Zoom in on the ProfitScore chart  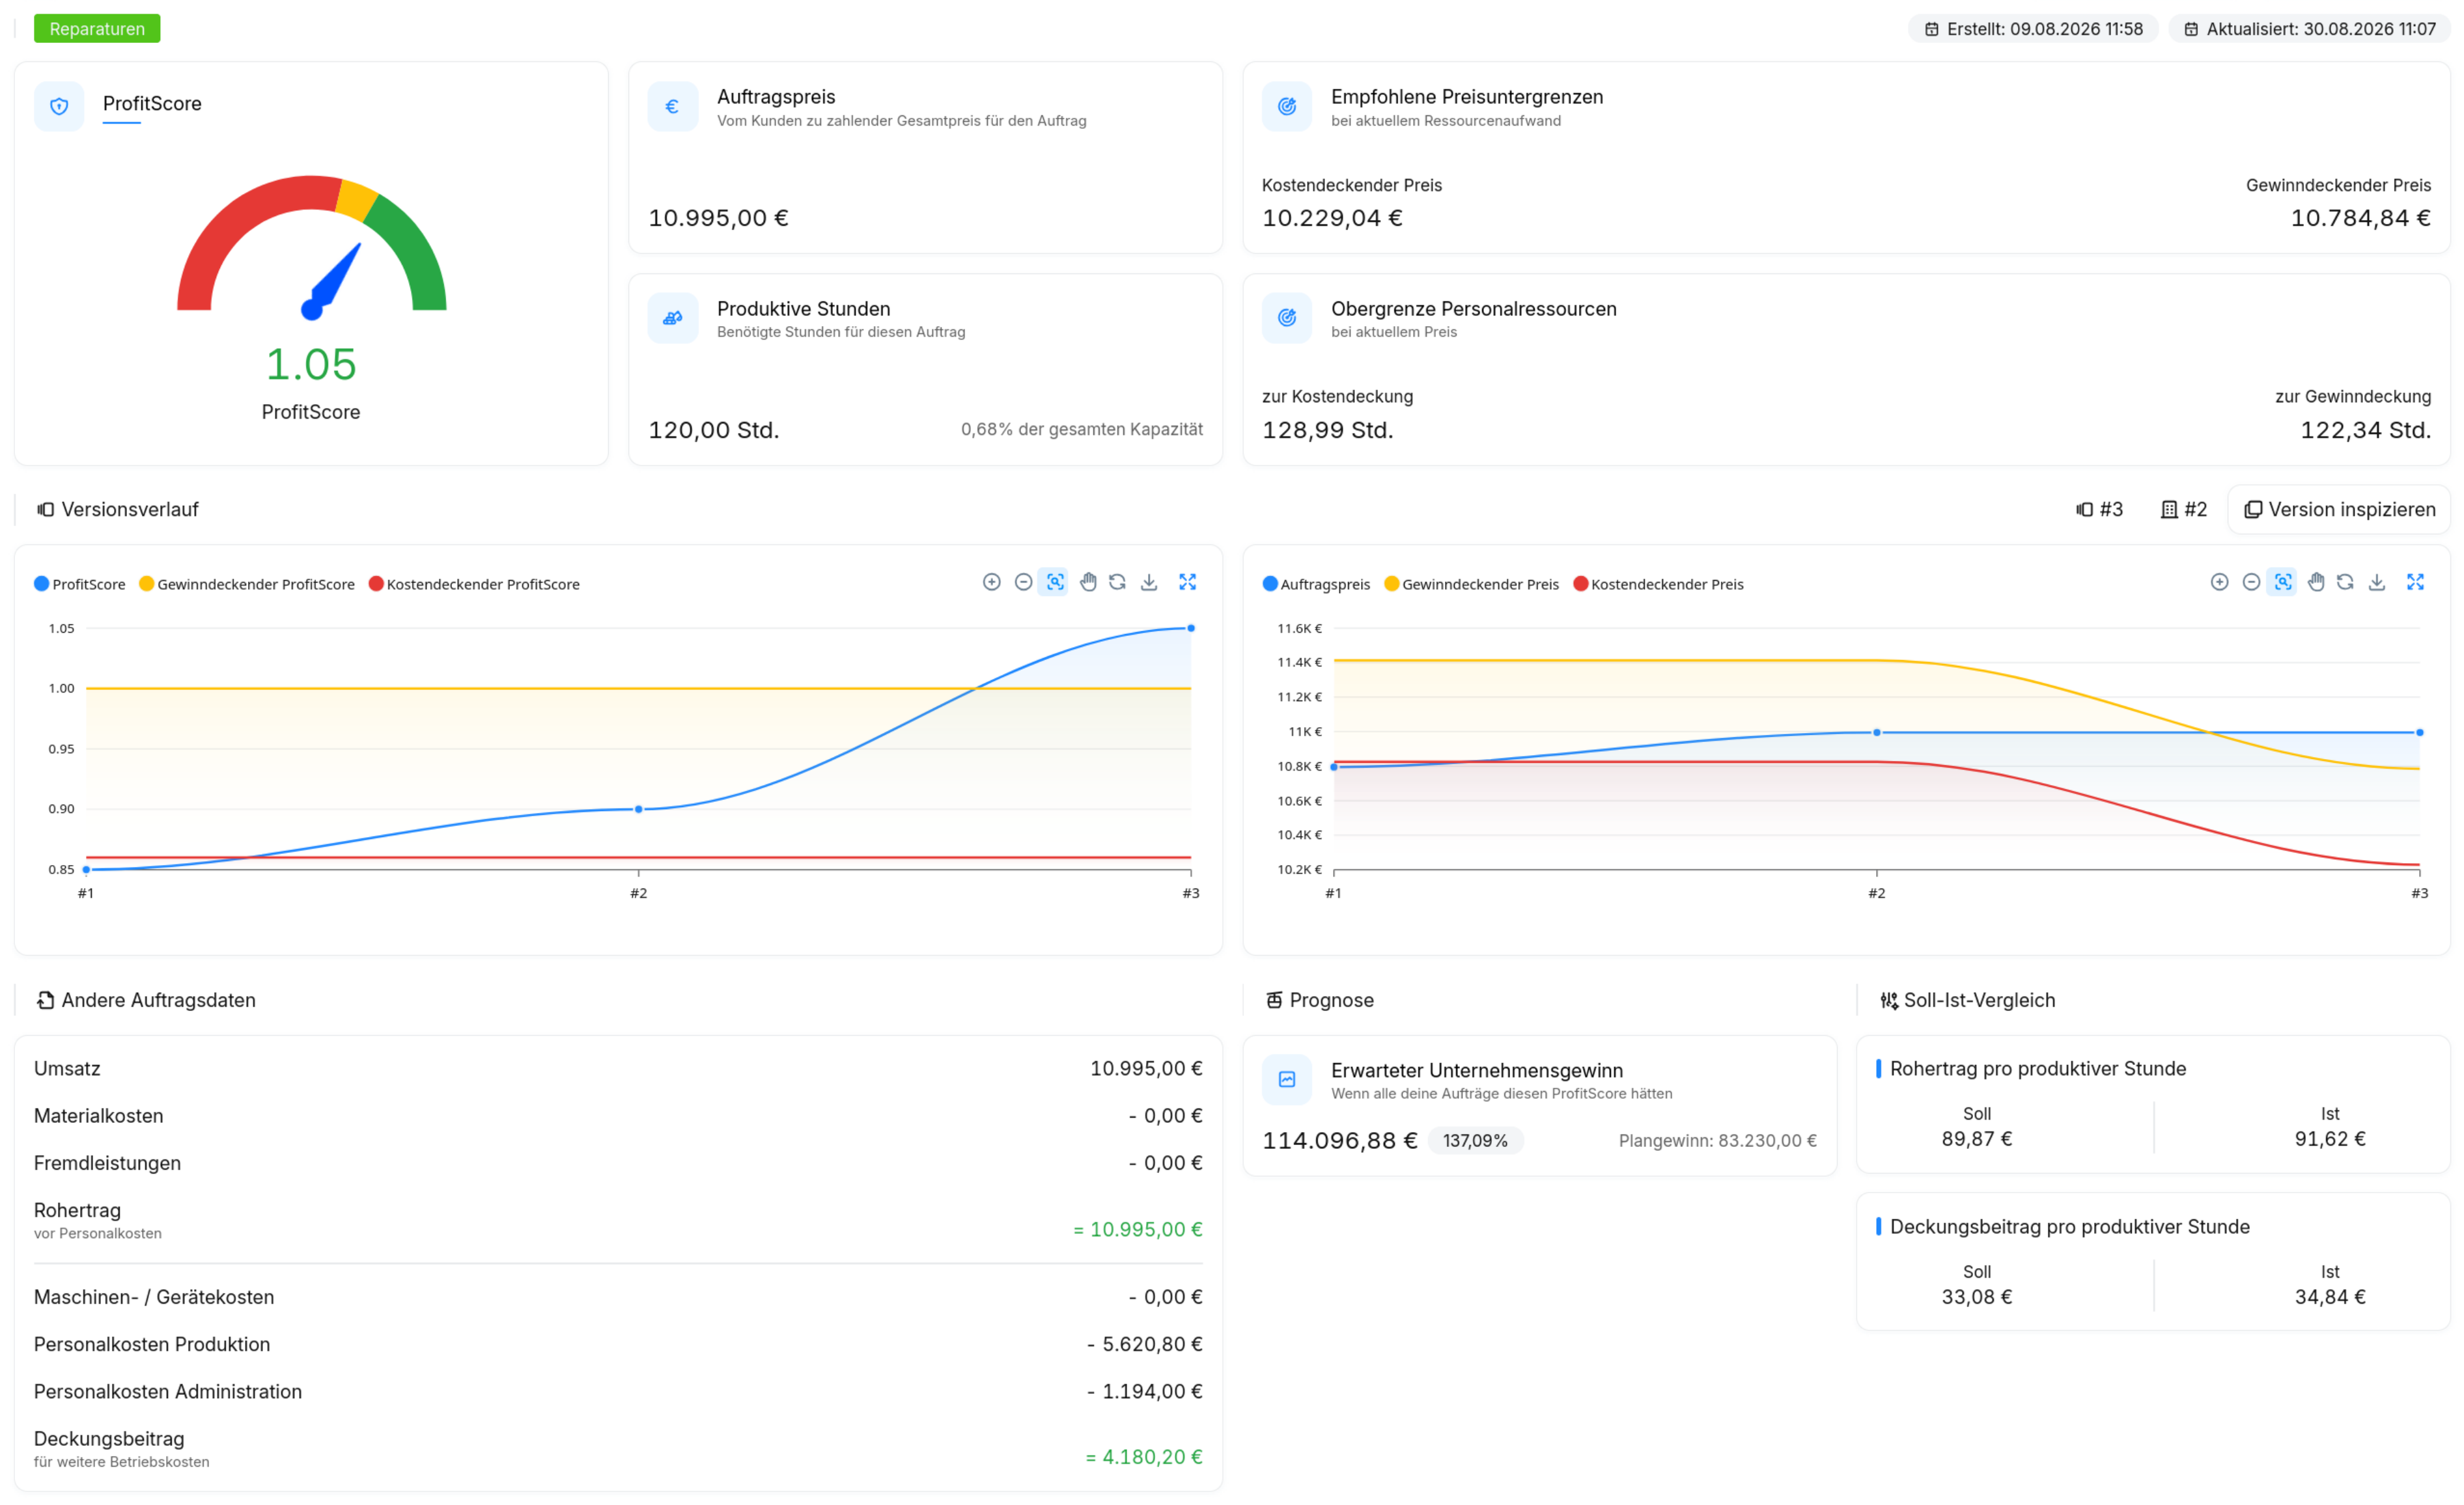coord(991,582)
